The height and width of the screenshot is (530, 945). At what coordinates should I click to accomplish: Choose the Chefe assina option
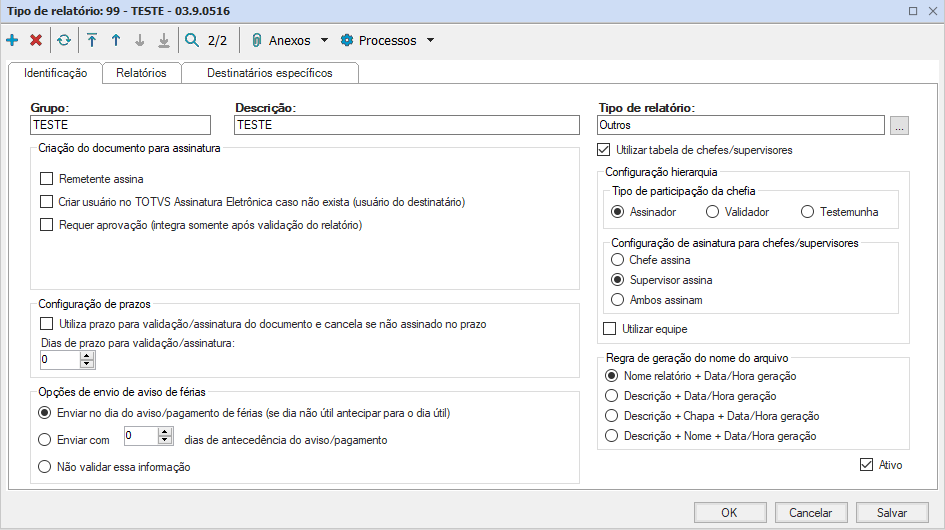617,260
